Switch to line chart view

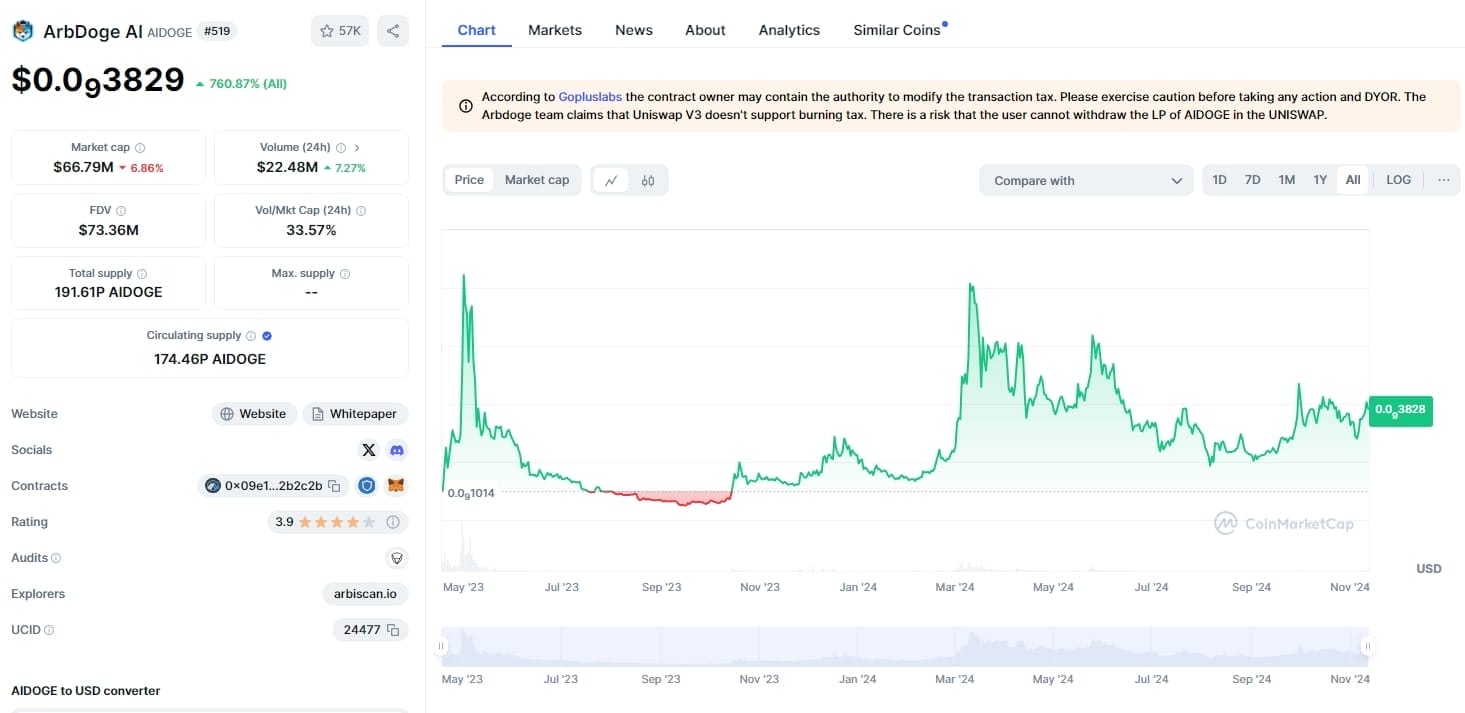(611, 180)
